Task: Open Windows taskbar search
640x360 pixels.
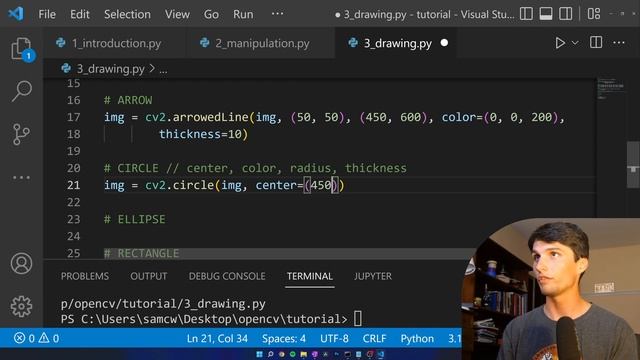Action: point(270,354)
